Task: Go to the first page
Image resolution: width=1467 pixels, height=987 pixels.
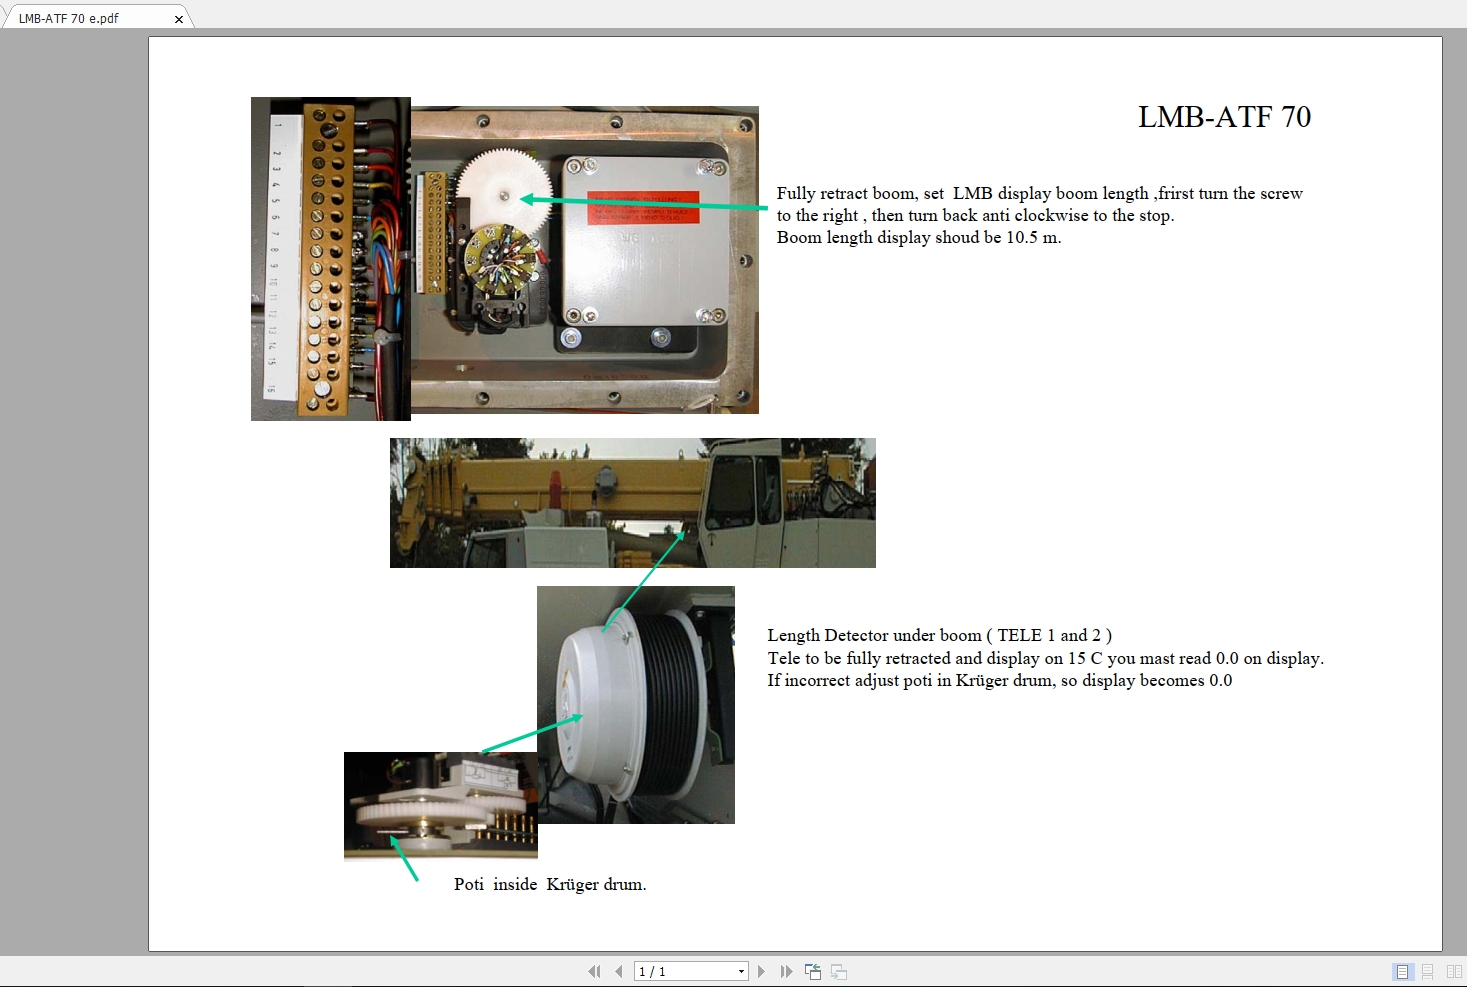Action: click(x=594, y=971)
